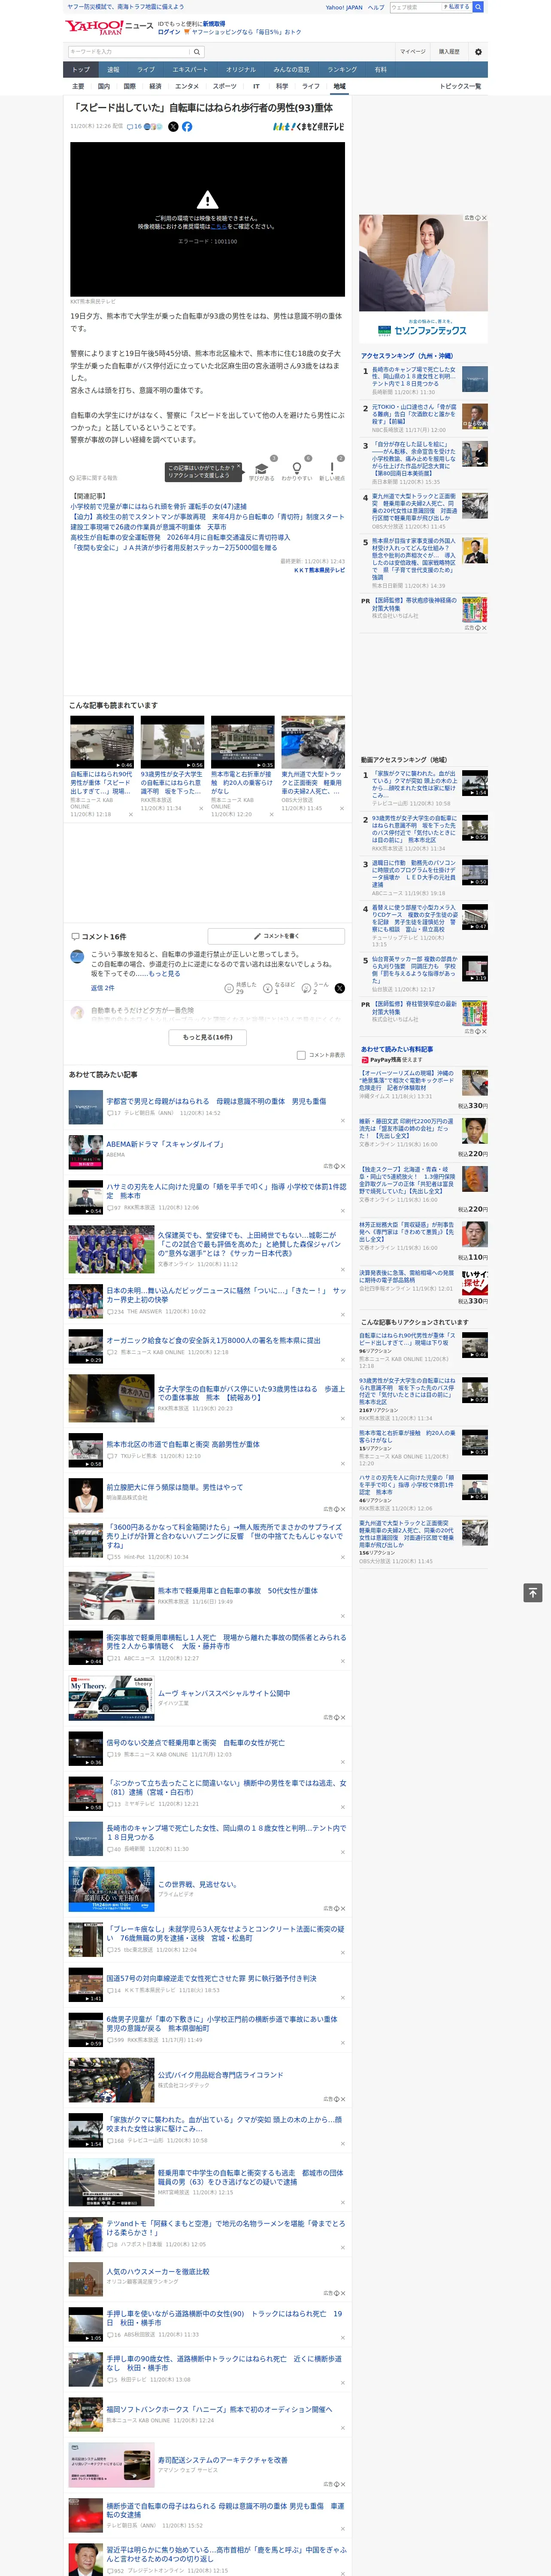Viewport: 551px width, 2576px height.
Task: Report the article via 記事に関する報告
Action: [93, 478]
